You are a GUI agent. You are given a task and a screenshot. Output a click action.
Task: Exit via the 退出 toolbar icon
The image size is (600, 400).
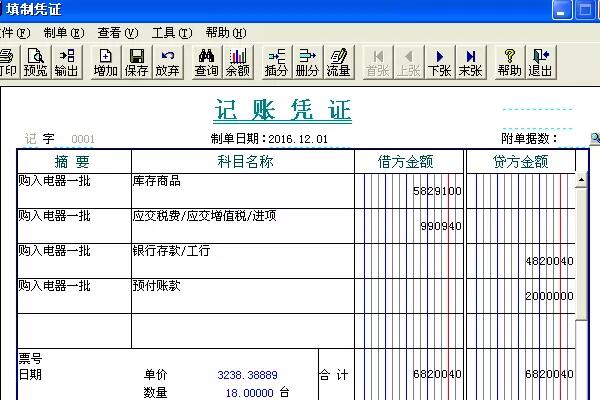tap(540, 62)
